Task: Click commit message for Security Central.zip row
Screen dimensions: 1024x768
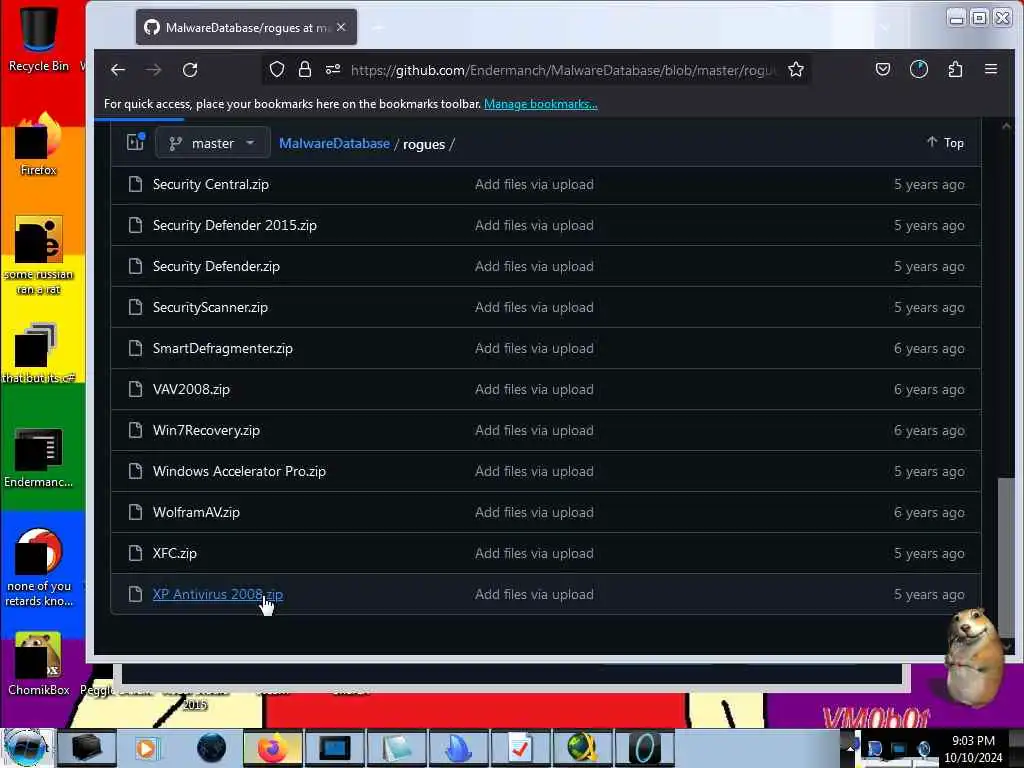Action: point(534,184)
